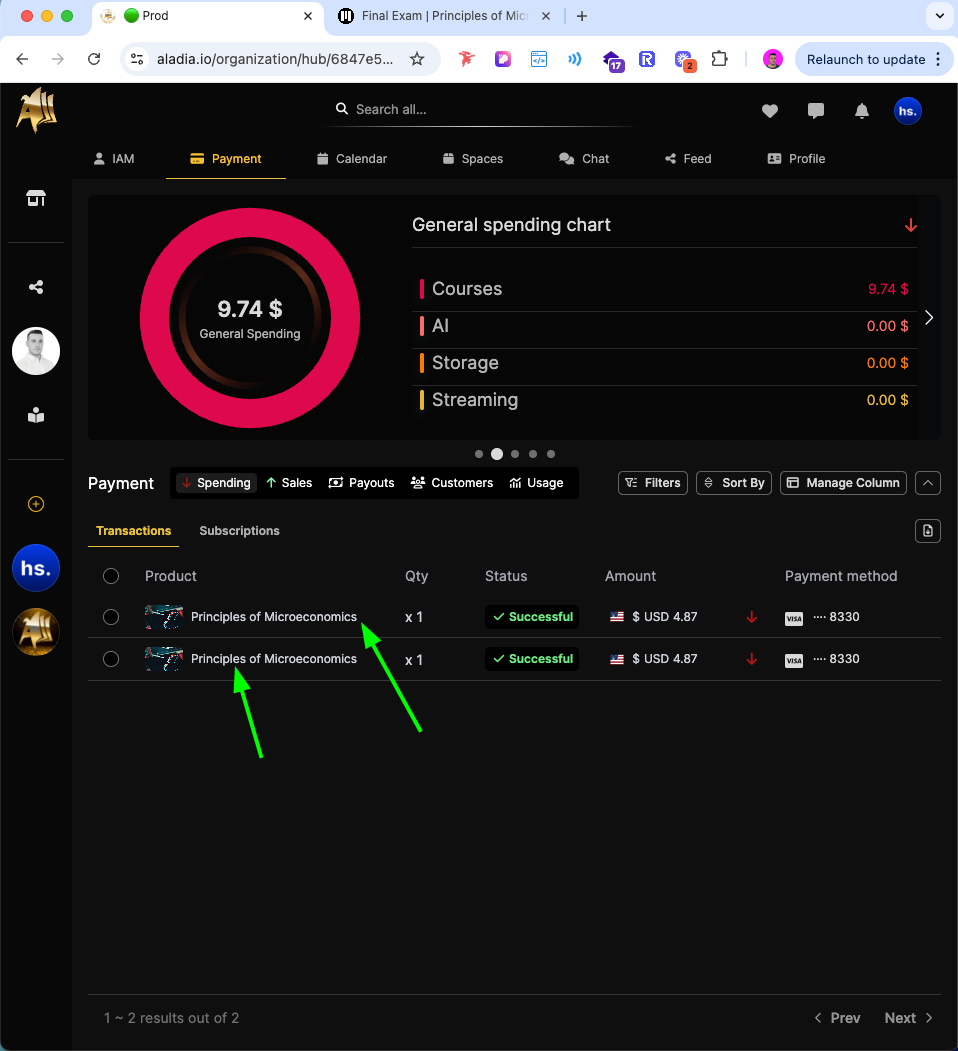Show the Sales payment view
The image size is (958, 1051).
click(289, 483)
